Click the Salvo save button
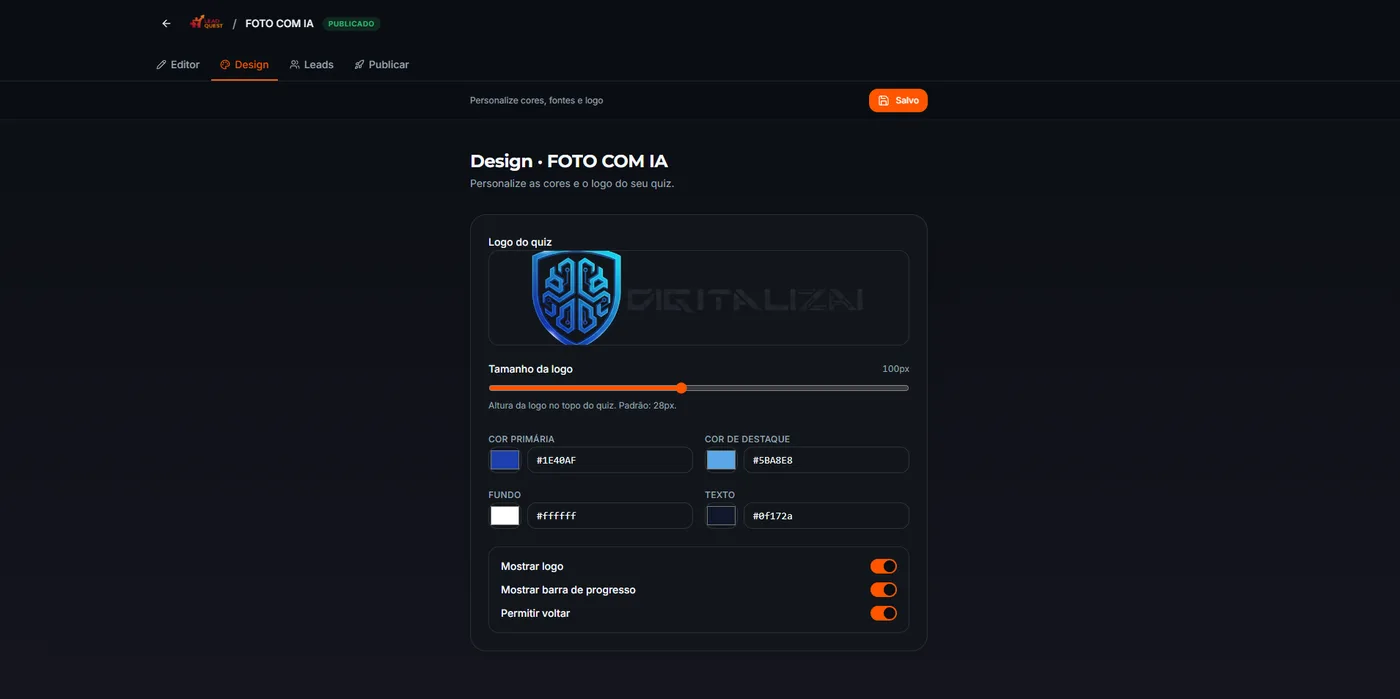The height and width of the screenshot is (699, 1400). coord(898,100)
